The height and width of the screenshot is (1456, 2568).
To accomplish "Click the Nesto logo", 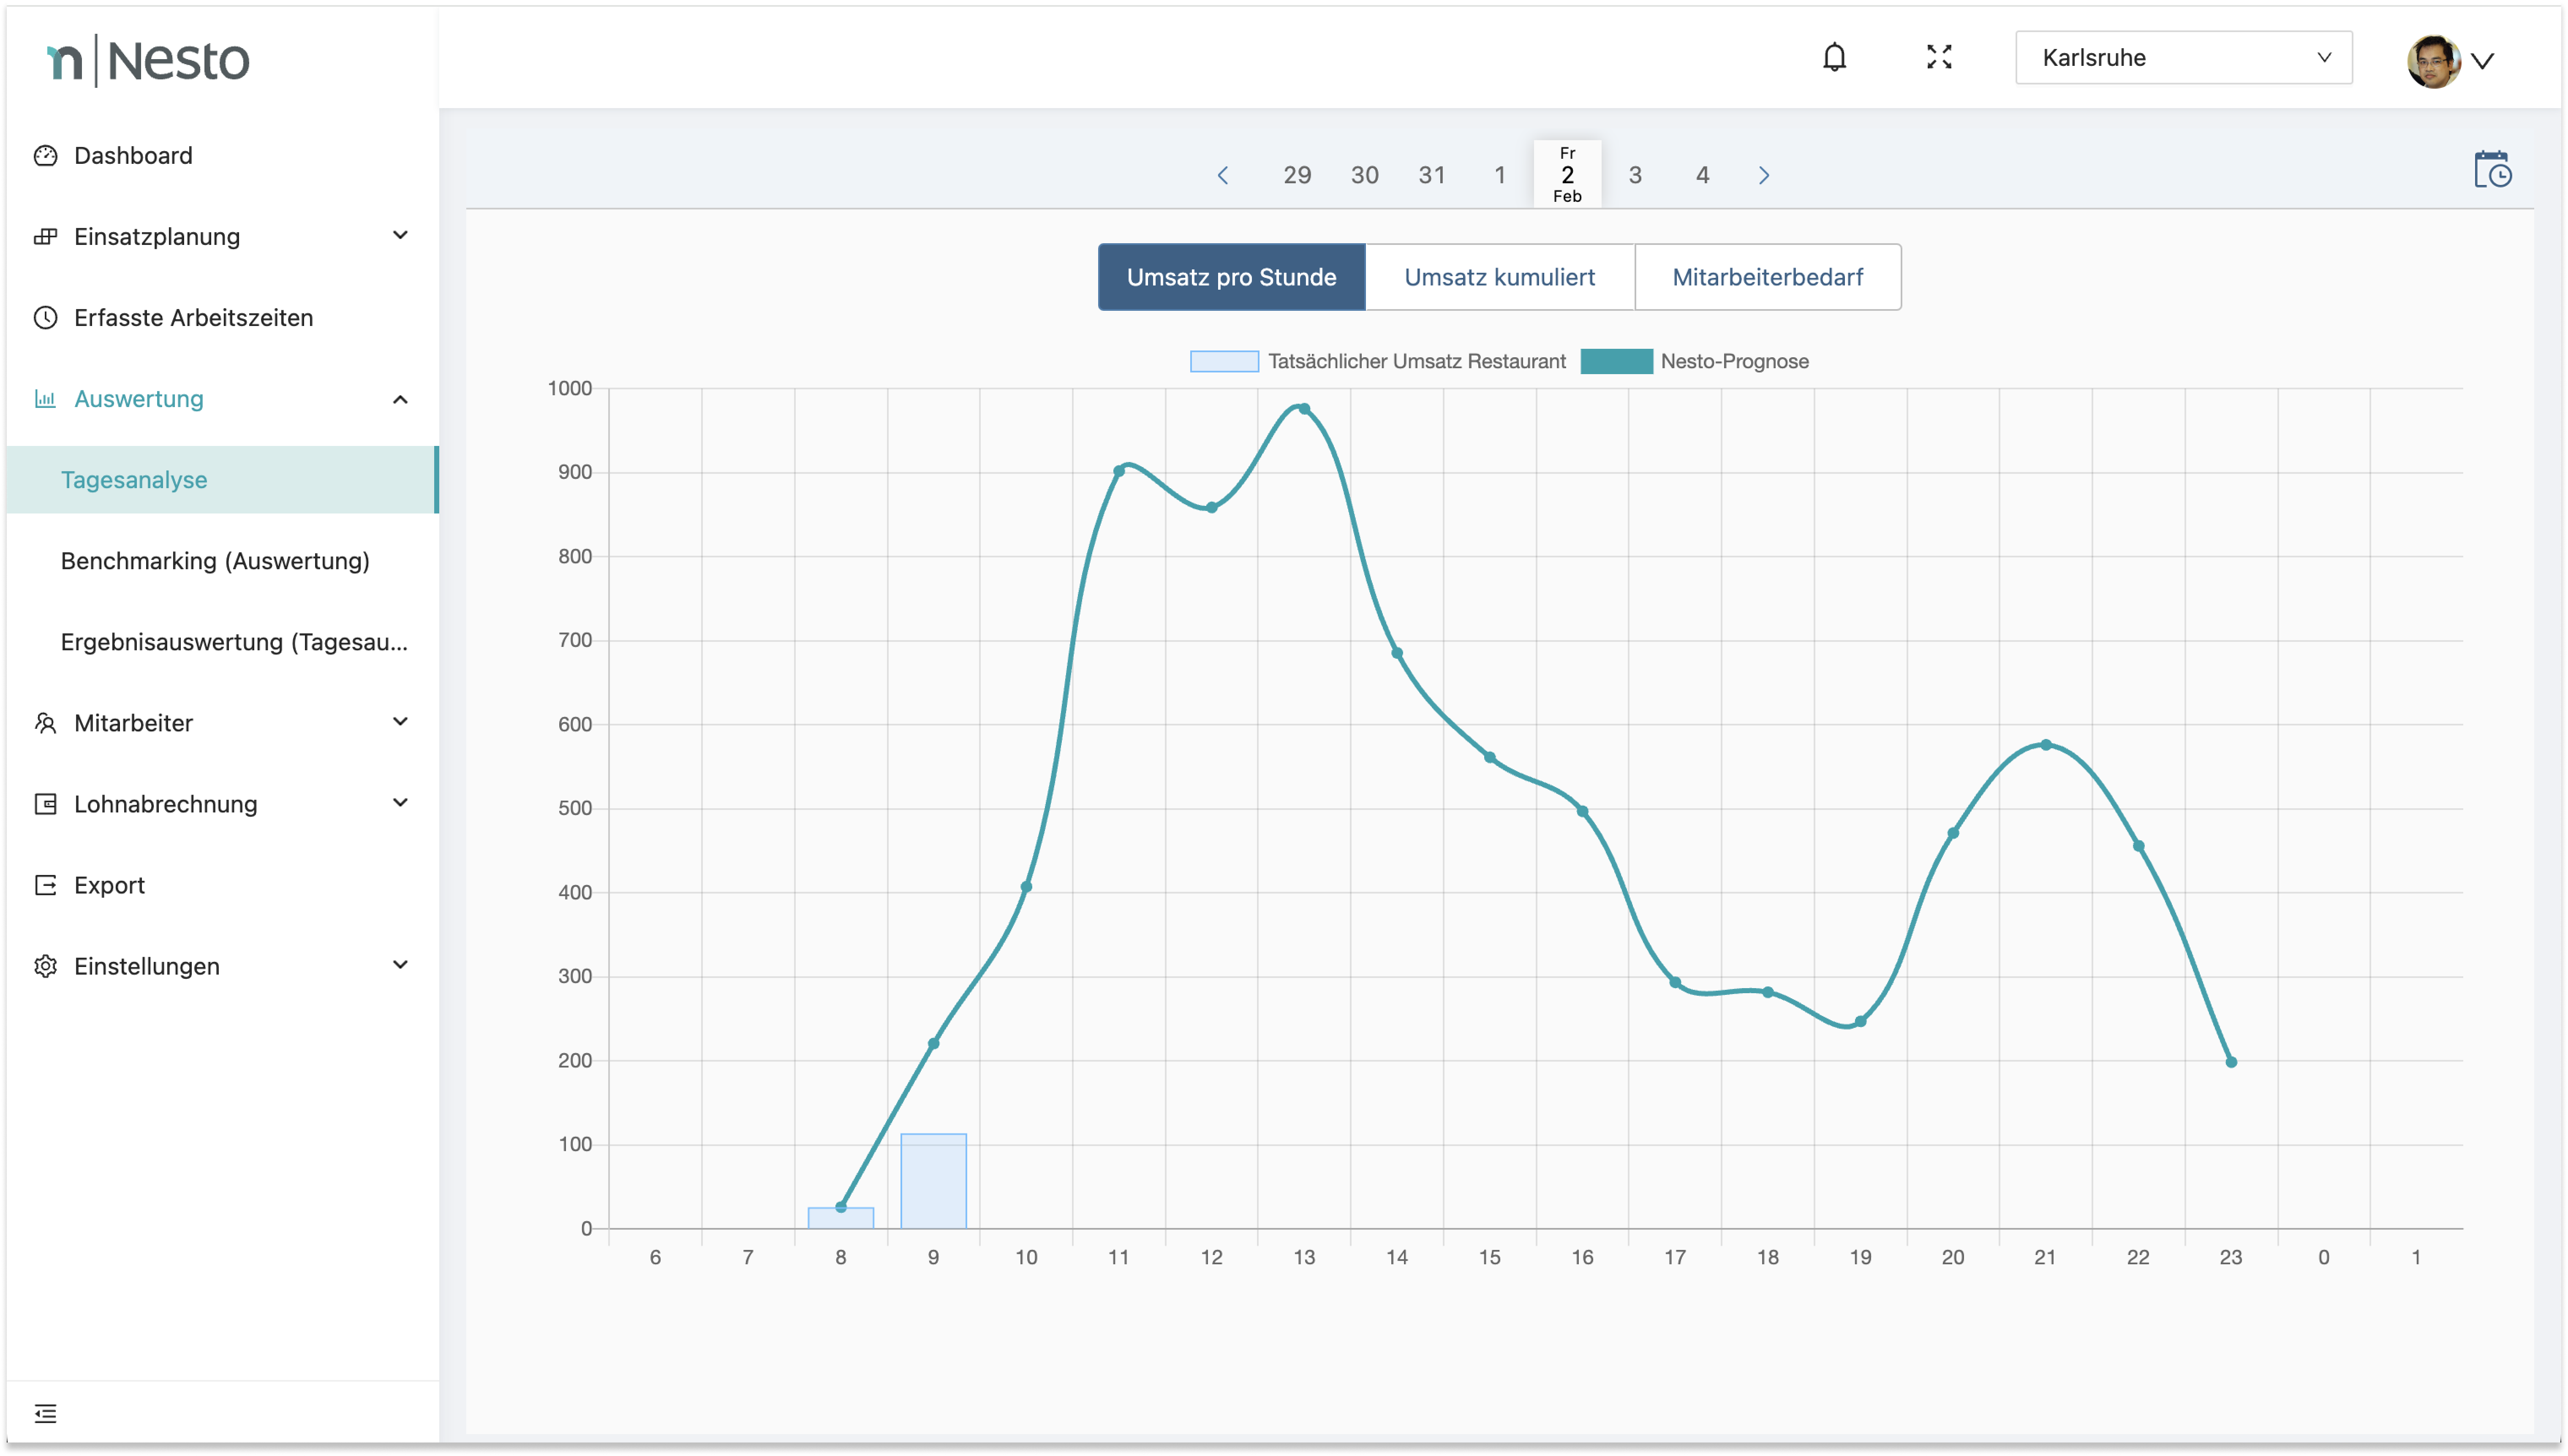I will [x=148, y=61].
